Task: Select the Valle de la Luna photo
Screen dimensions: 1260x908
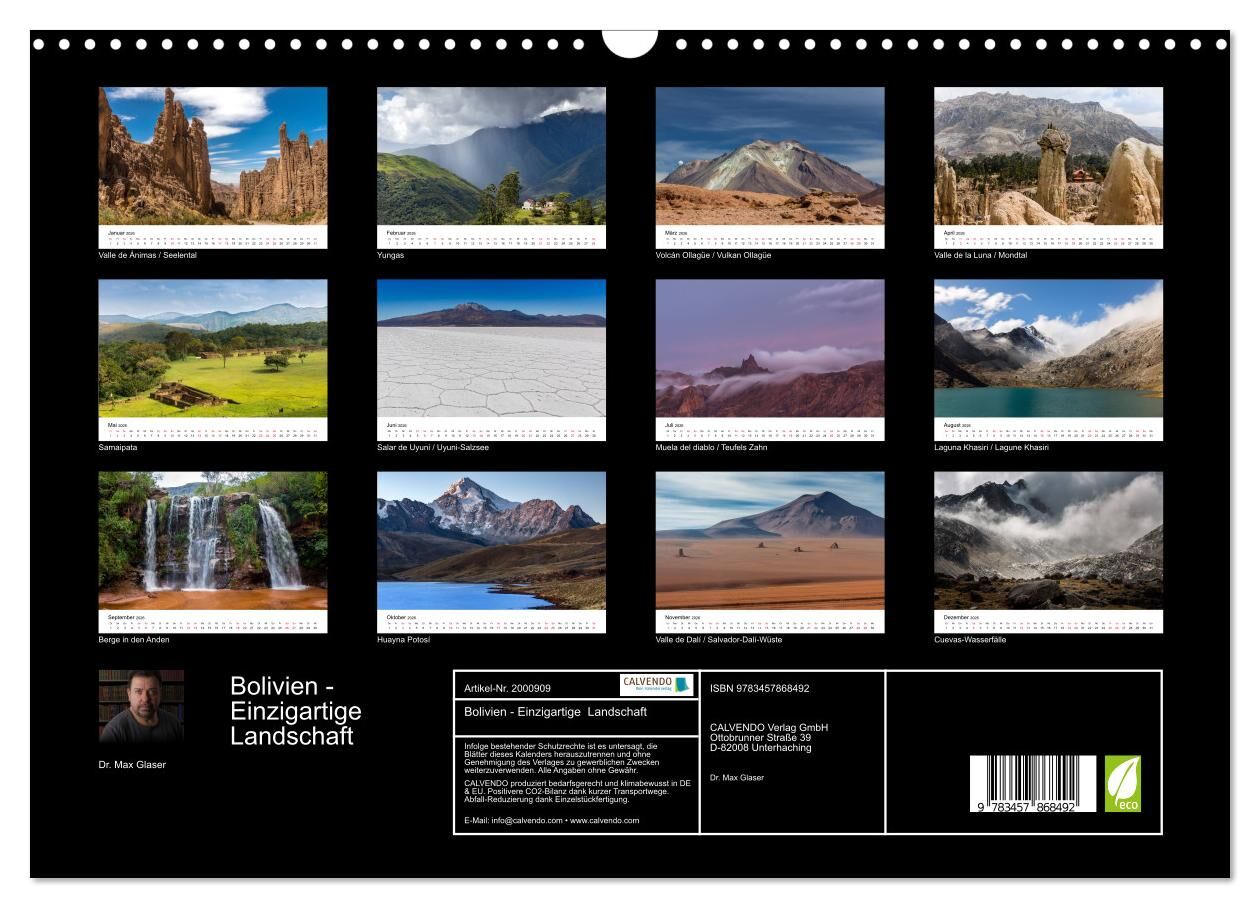Action: (1048, 155)
